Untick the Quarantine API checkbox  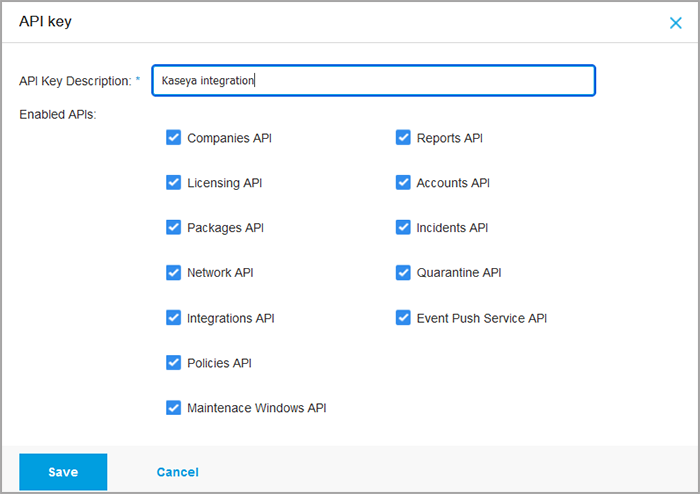point(403,273)
